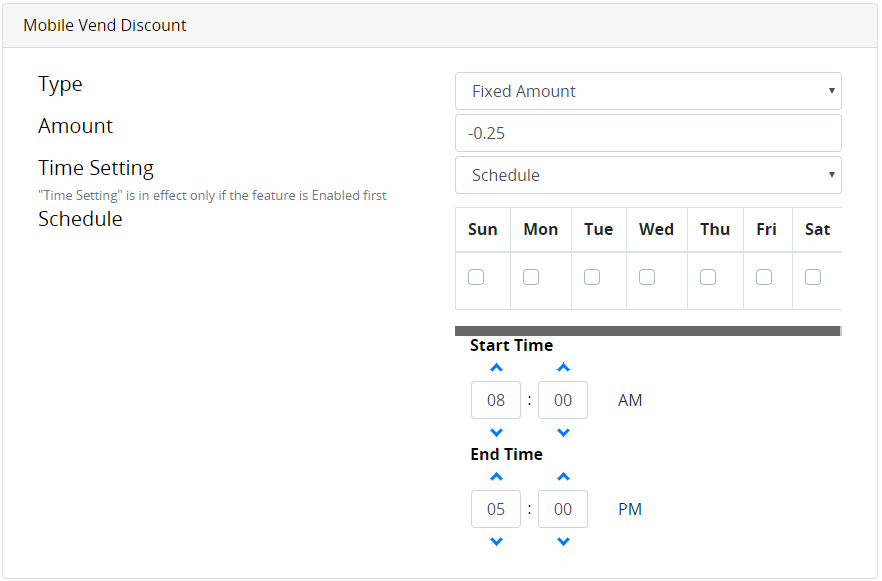Screen dimensions: 882x581
Task: Increase the End Time hour with up arrow
Action: [496, 477]
